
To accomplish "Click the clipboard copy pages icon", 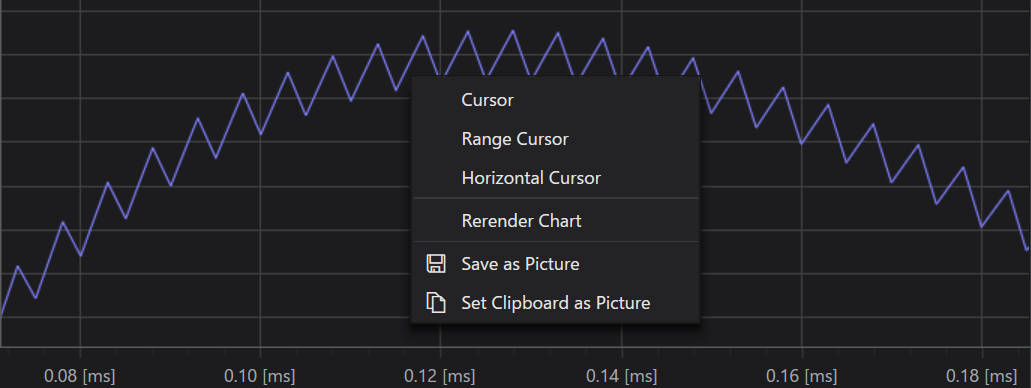I will 436,303.
